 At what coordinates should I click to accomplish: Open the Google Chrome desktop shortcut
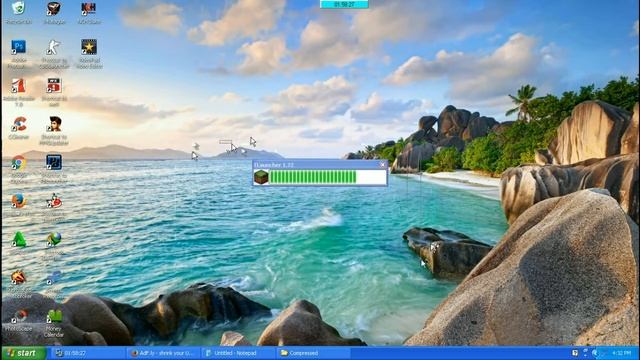click(x=18, y=163)
